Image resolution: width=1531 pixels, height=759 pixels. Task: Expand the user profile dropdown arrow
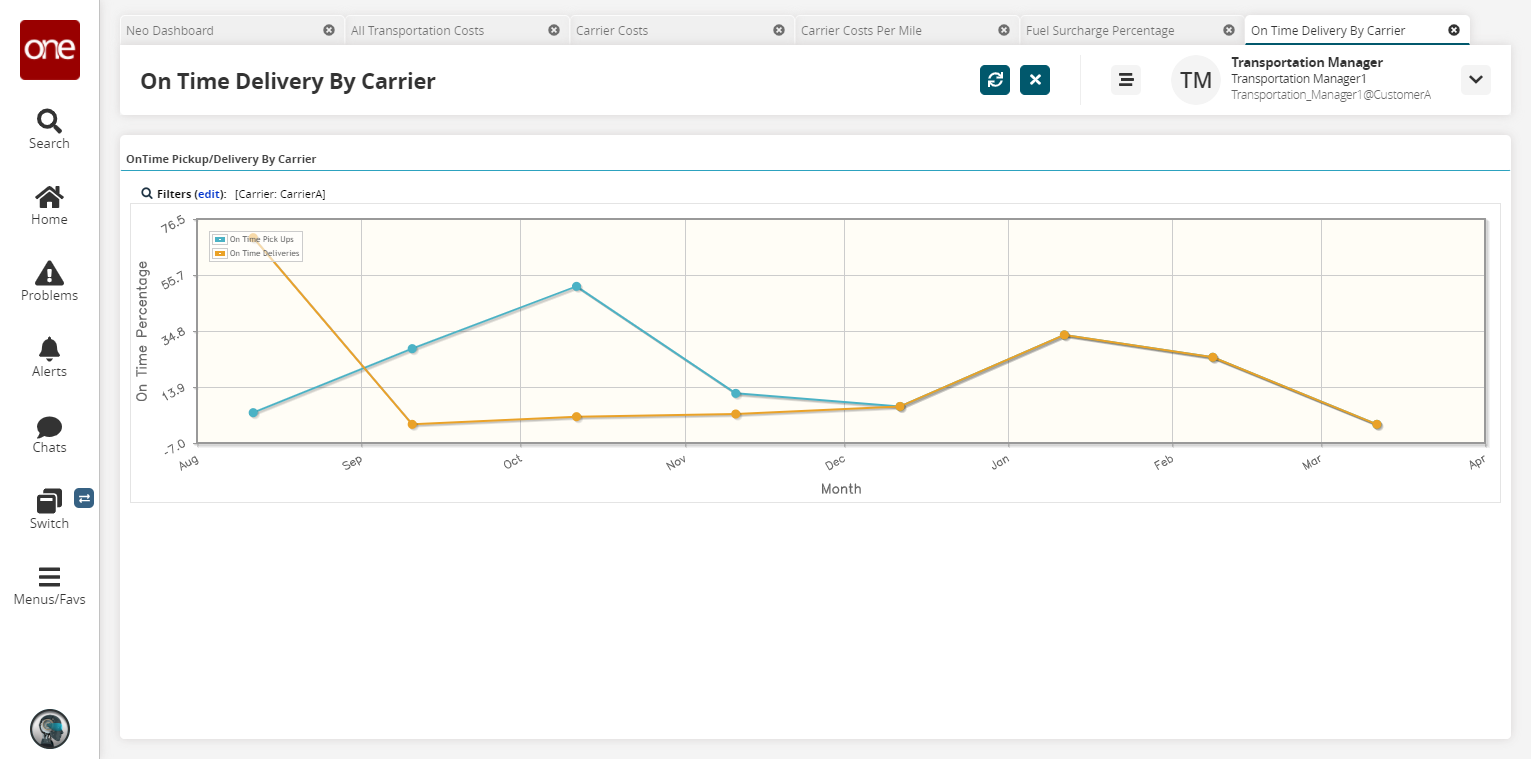[1475, 80]
